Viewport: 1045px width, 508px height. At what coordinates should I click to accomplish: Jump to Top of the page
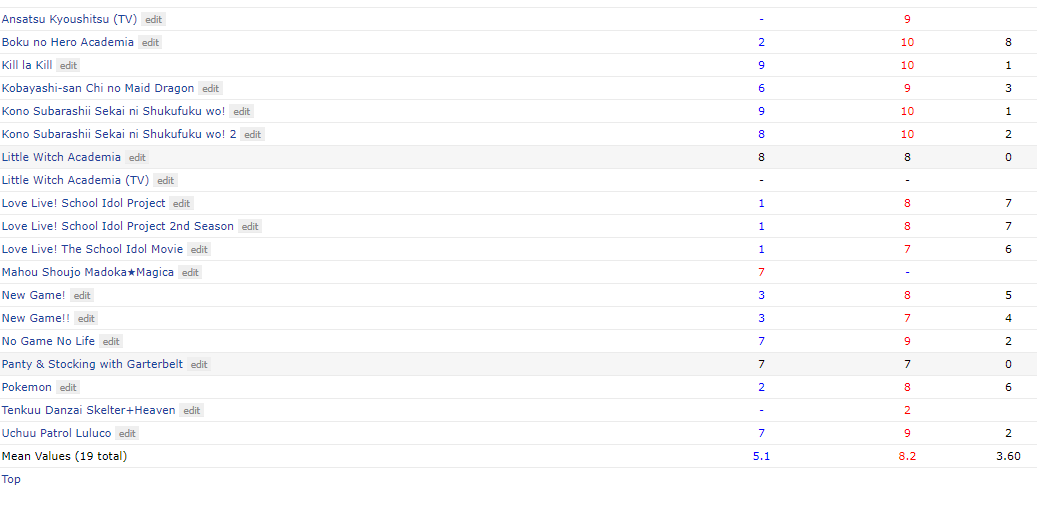(x=11, y=479)
